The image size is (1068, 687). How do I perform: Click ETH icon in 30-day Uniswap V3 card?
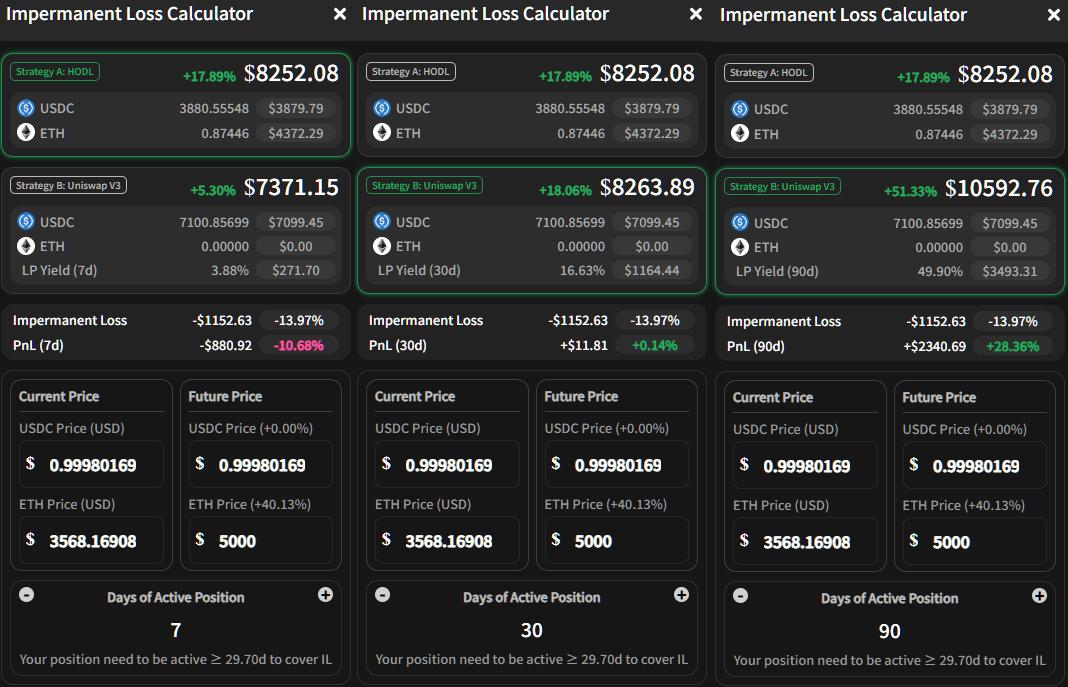(382, 246)
